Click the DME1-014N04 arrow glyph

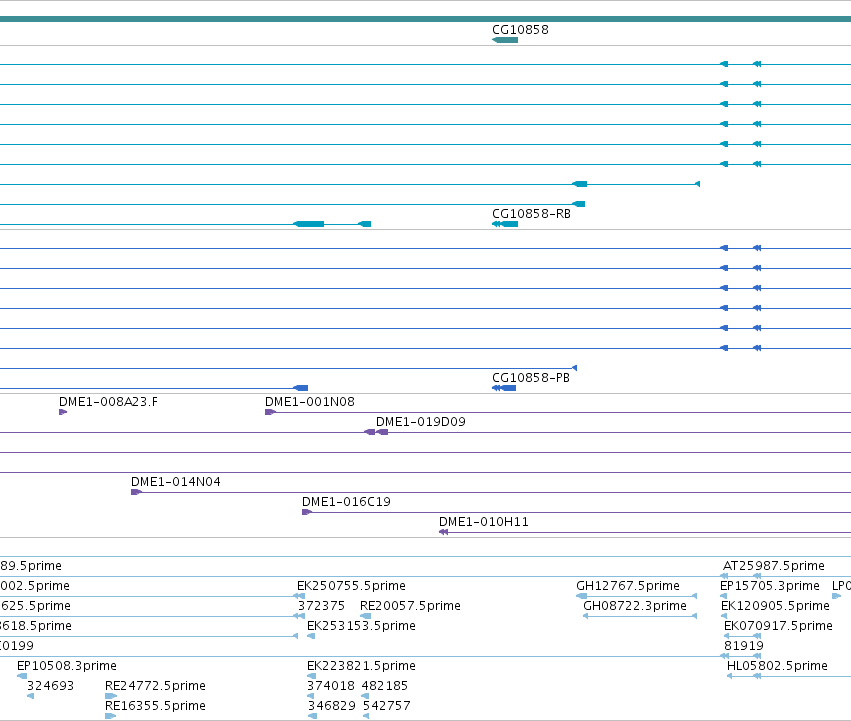(136, 492)
